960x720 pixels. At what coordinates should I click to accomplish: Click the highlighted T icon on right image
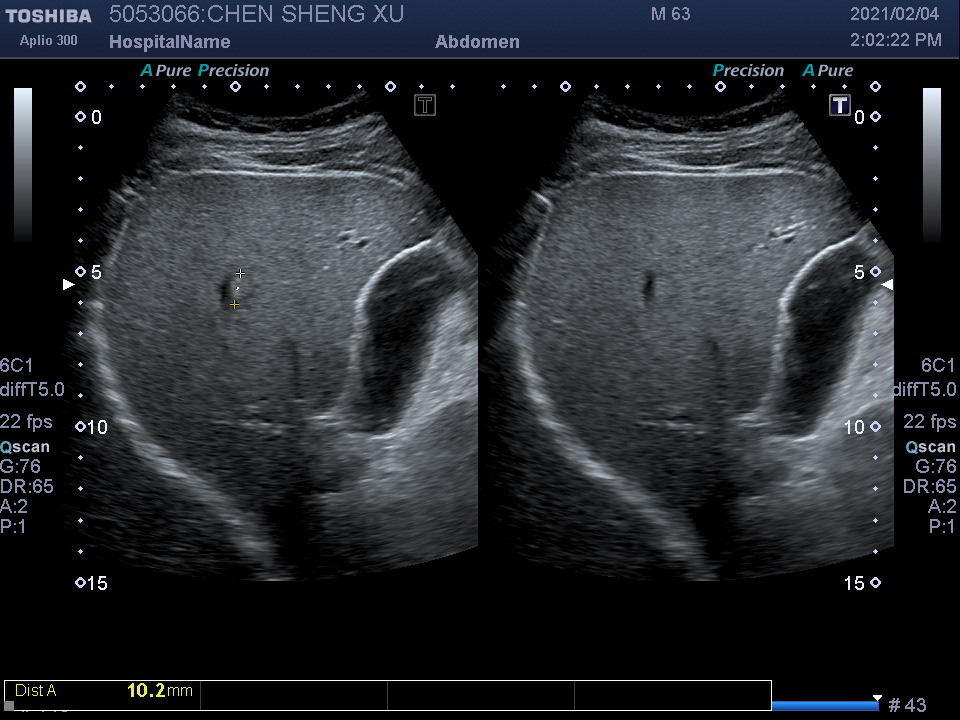(839, 105)
